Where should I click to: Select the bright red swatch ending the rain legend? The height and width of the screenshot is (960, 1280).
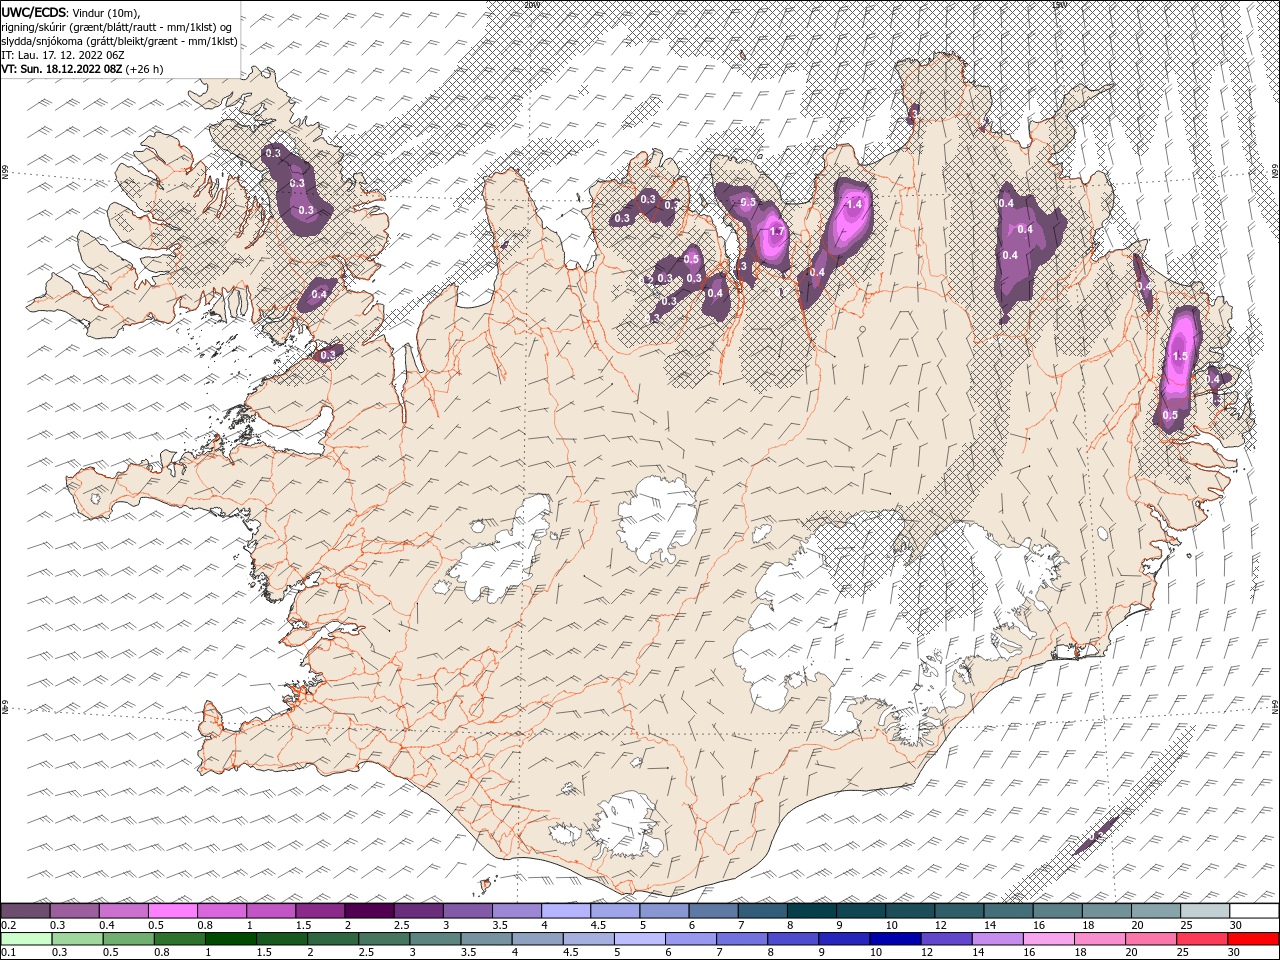(x=1253, y=939)
